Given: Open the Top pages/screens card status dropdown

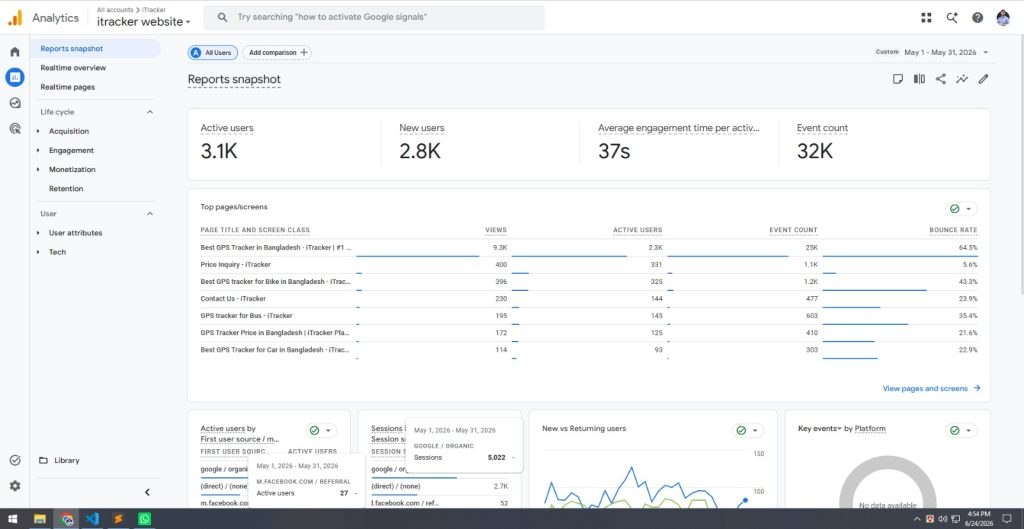Looking at the screenshot, I should [961, 209].
